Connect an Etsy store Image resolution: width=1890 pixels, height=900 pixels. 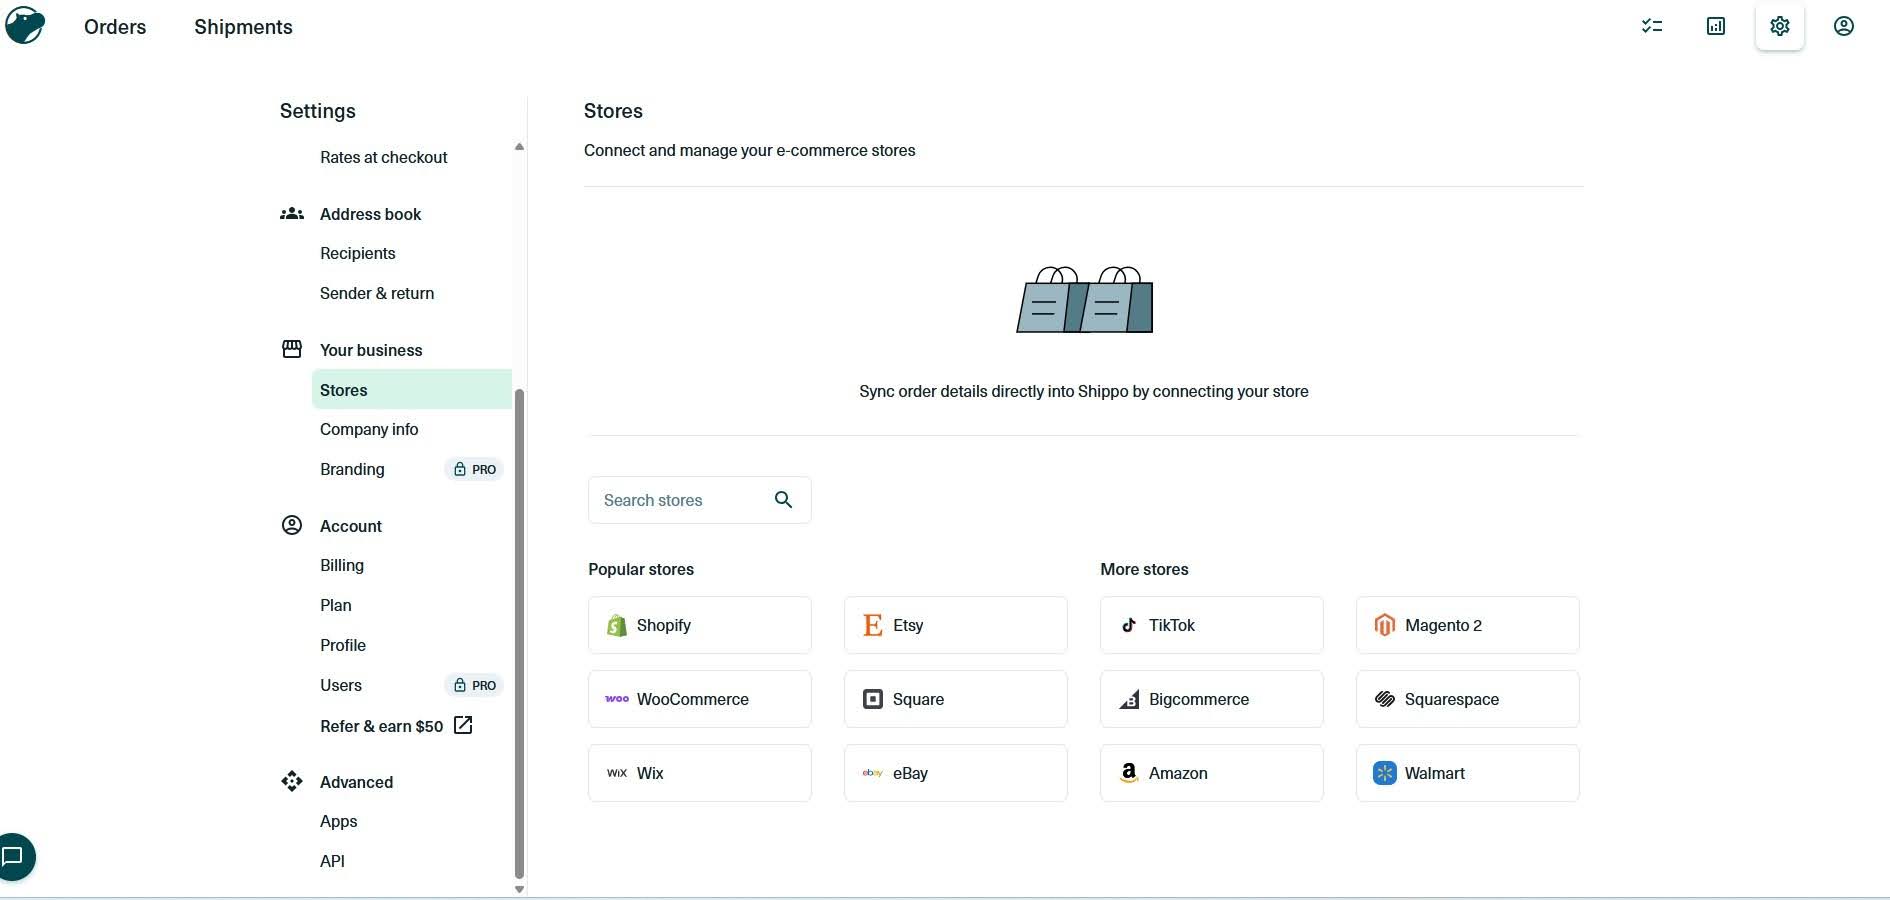pyautogui.click(x=956, y=625)
